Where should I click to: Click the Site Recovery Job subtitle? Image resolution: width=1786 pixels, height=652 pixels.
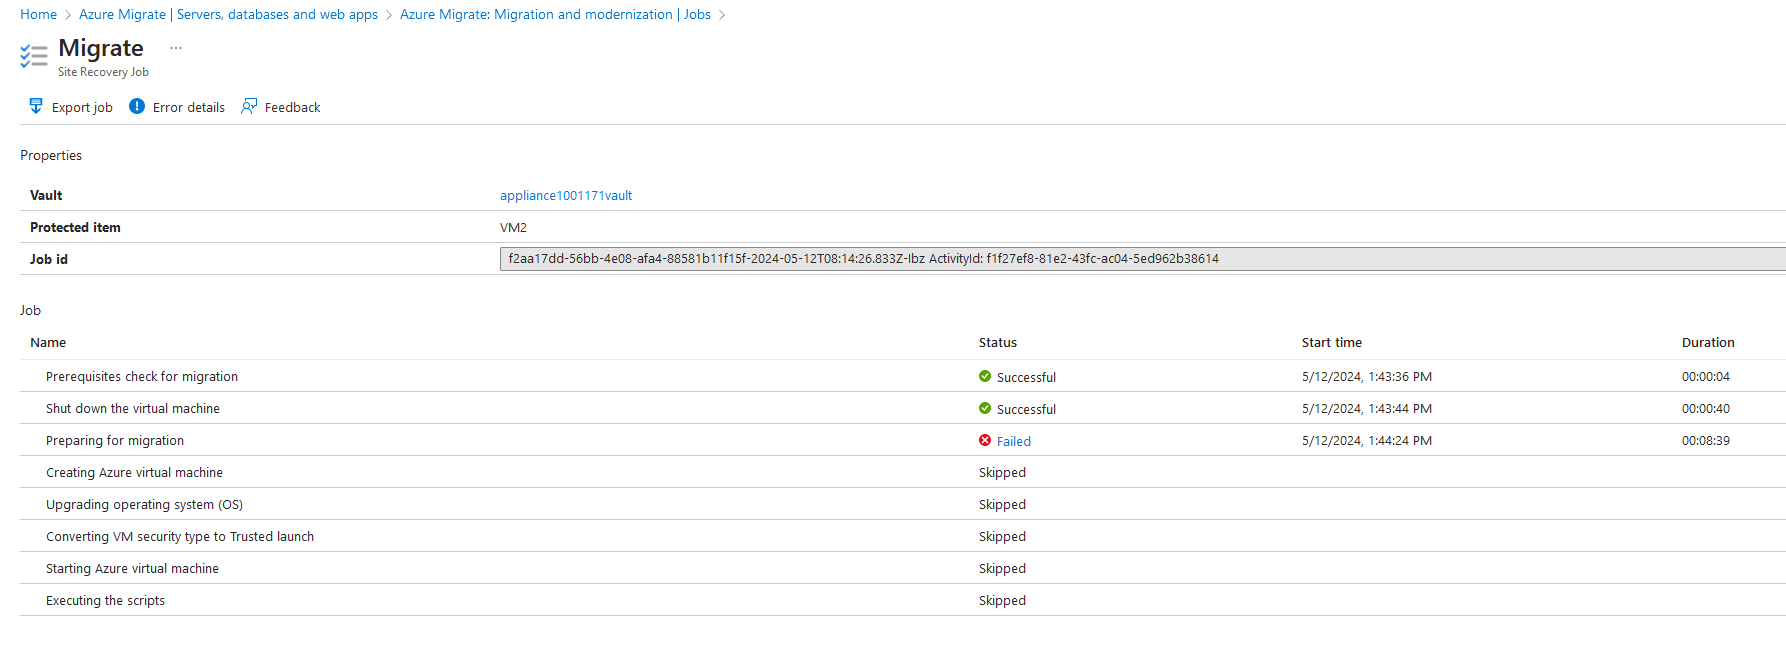(x=103, y=72)
